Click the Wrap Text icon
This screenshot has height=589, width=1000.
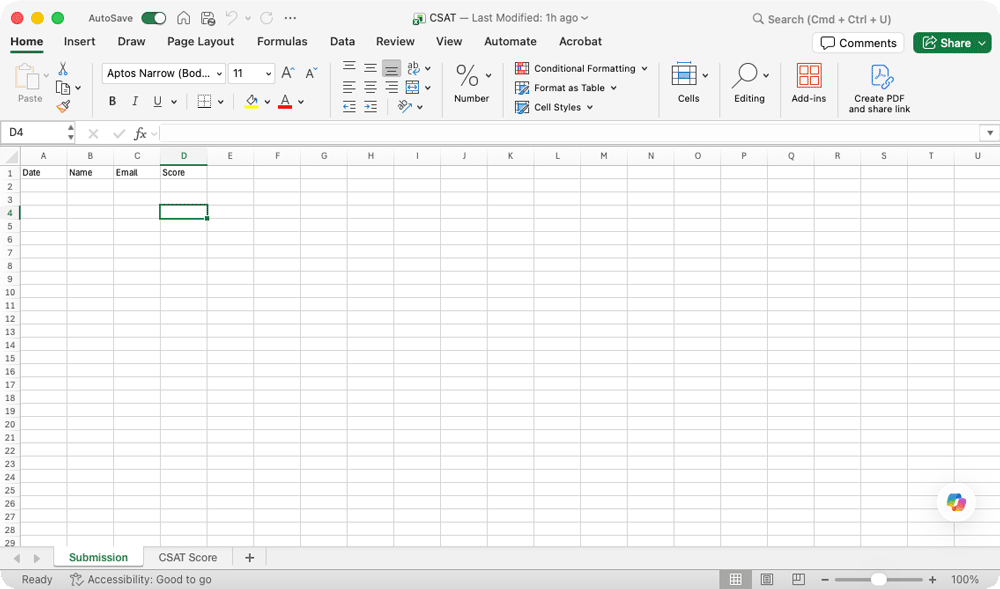point(413,68)
